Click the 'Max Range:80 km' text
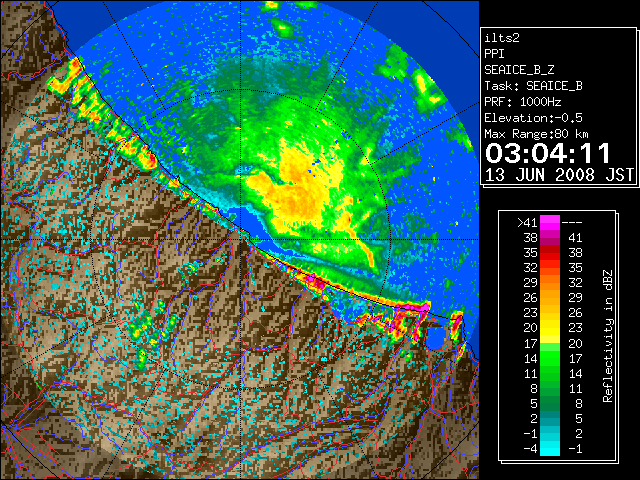Screen dimensions: 640x480 (536, 134)
